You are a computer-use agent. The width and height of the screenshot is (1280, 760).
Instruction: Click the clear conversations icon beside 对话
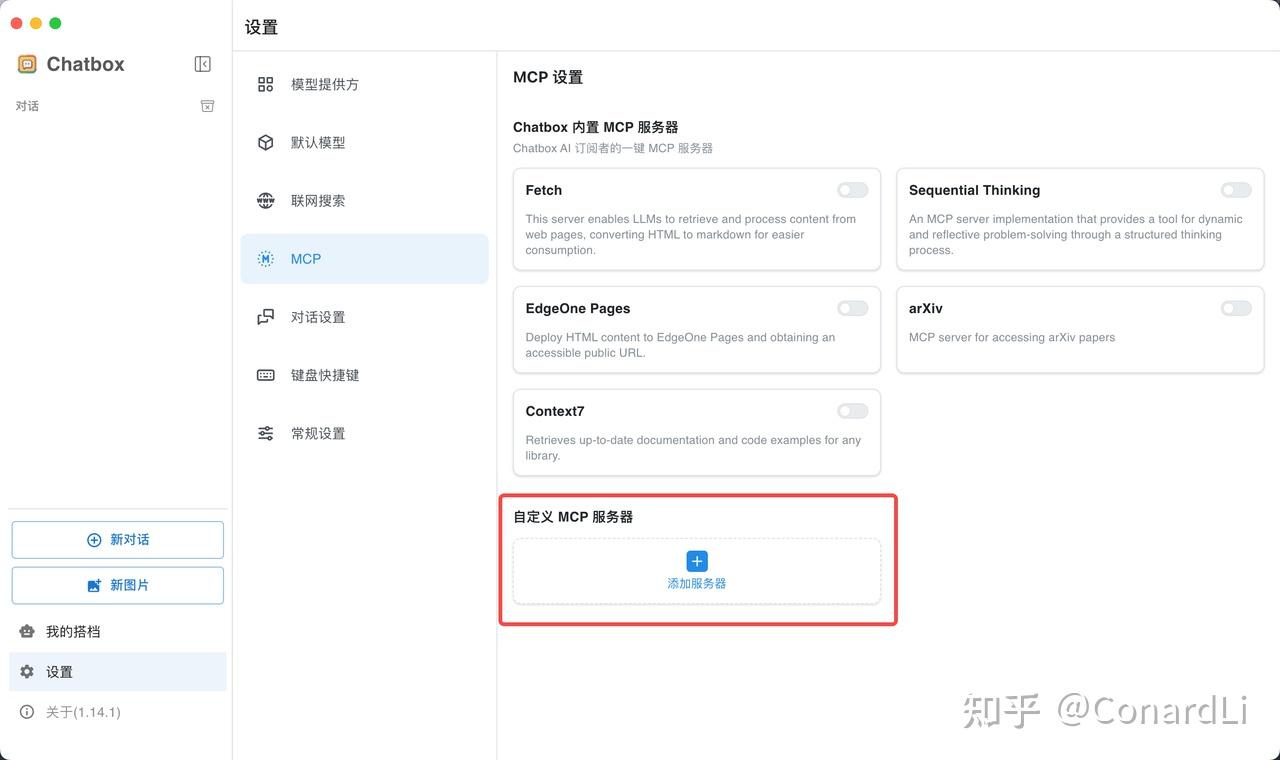(x=207, y=106)
